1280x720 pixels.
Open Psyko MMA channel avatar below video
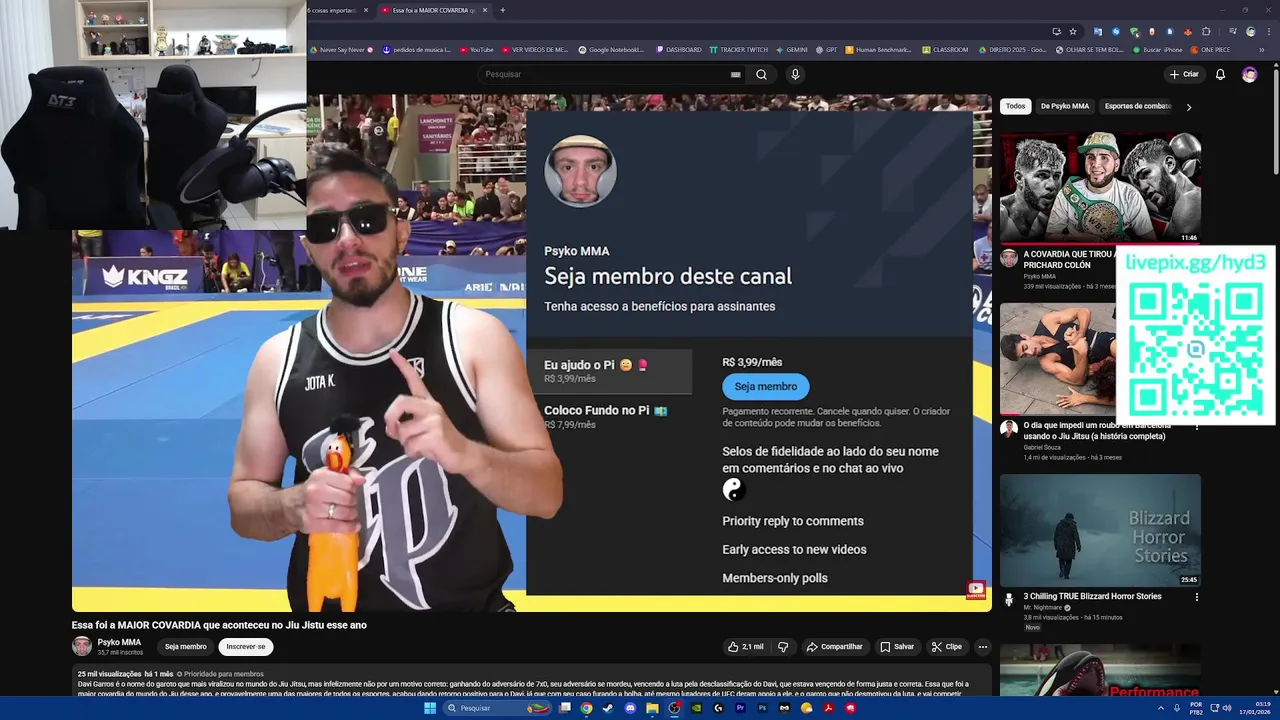click(82, 646)
